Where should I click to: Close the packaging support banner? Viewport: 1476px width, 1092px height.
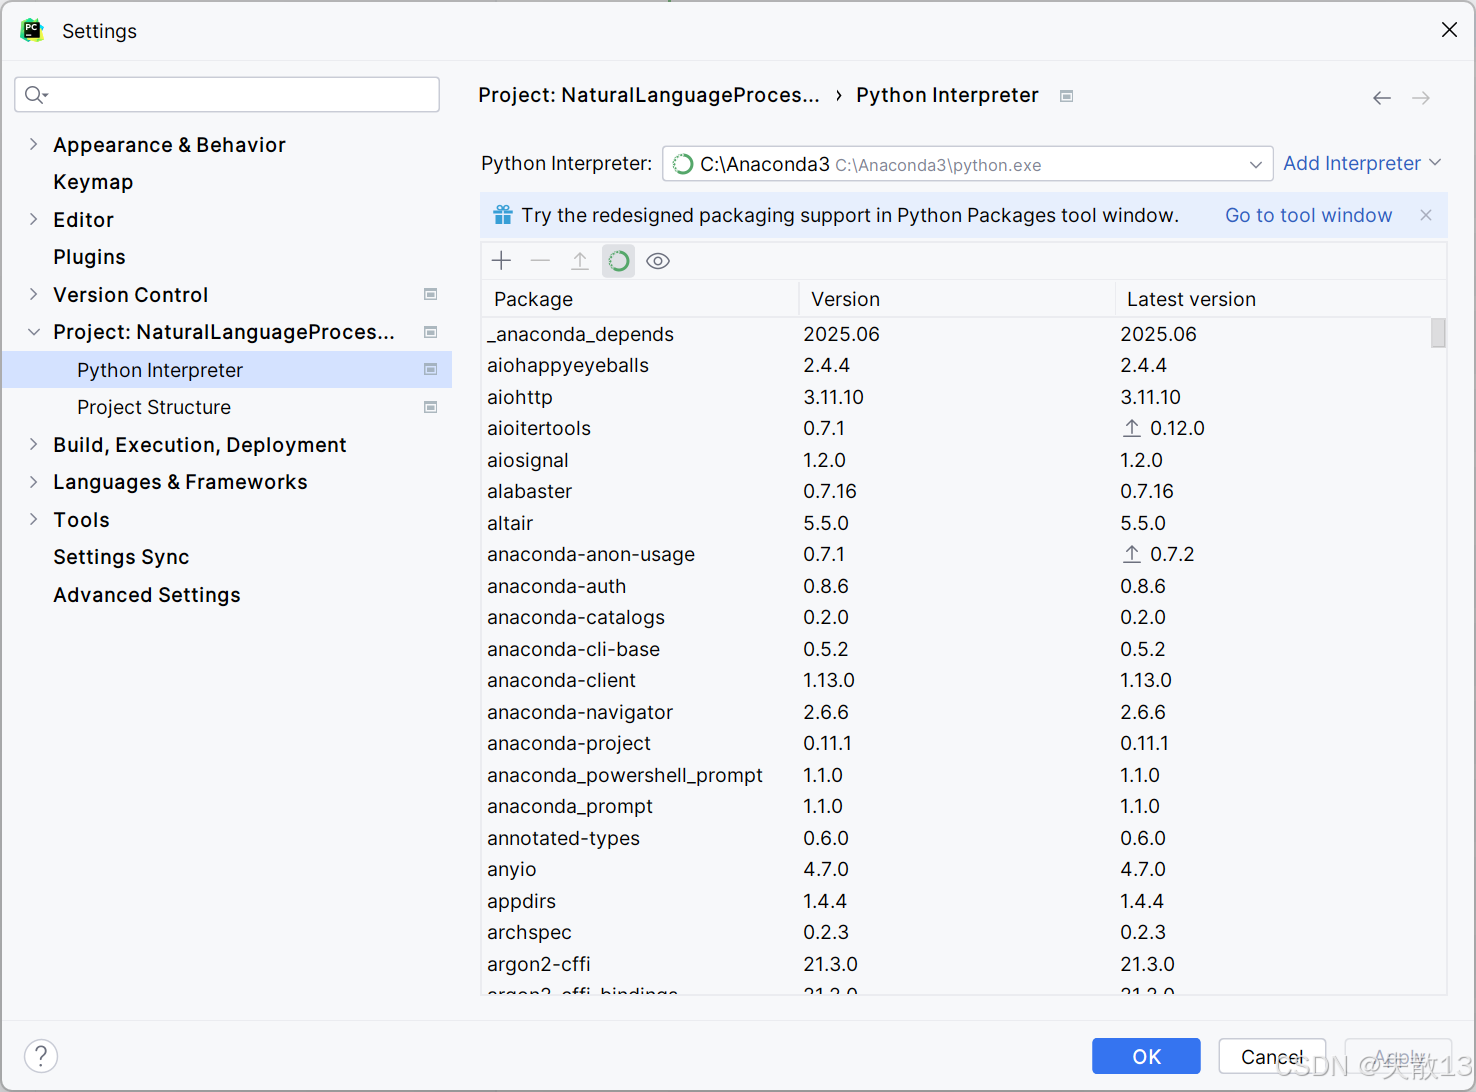tap(1426, 215)
